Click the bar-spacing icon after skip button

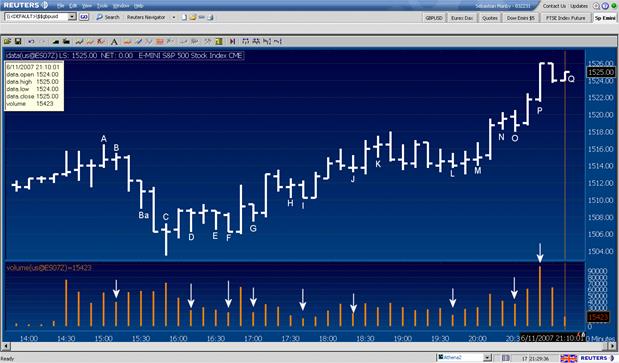(246, 41)
